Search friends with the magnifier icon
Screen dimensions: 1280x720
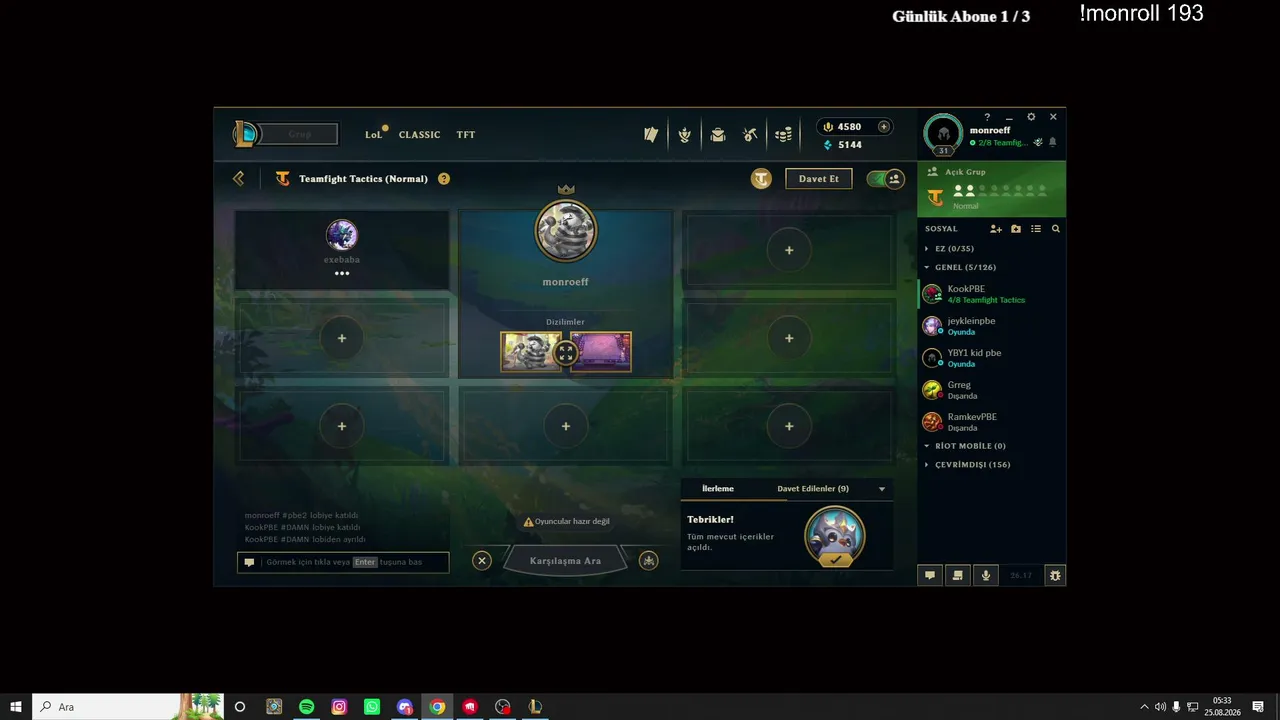pyautogui.click(x=1055, y=229)
